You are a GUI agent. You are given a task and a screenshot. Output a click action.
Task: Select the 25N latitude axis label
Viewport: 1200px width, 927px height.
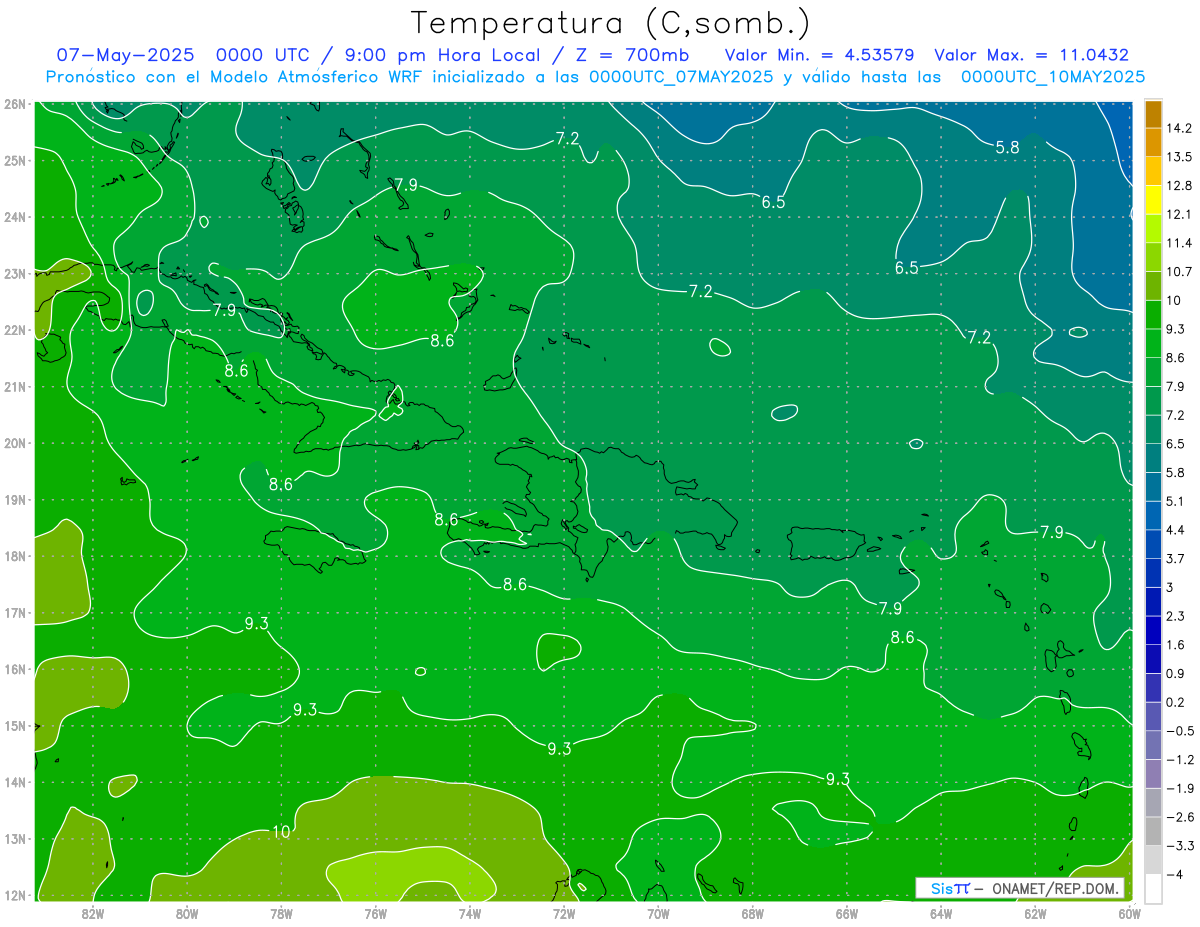(14, 160)
